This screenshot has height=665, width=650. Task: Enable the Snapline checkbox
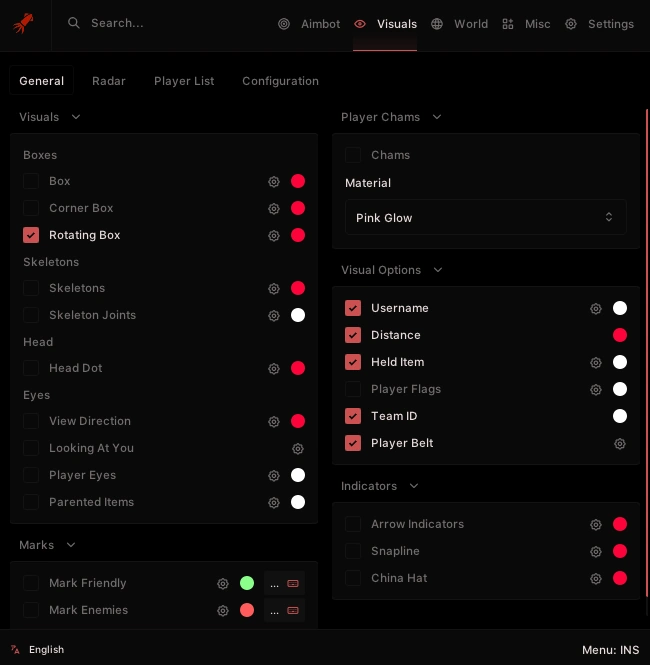click(x=353, y=551)
